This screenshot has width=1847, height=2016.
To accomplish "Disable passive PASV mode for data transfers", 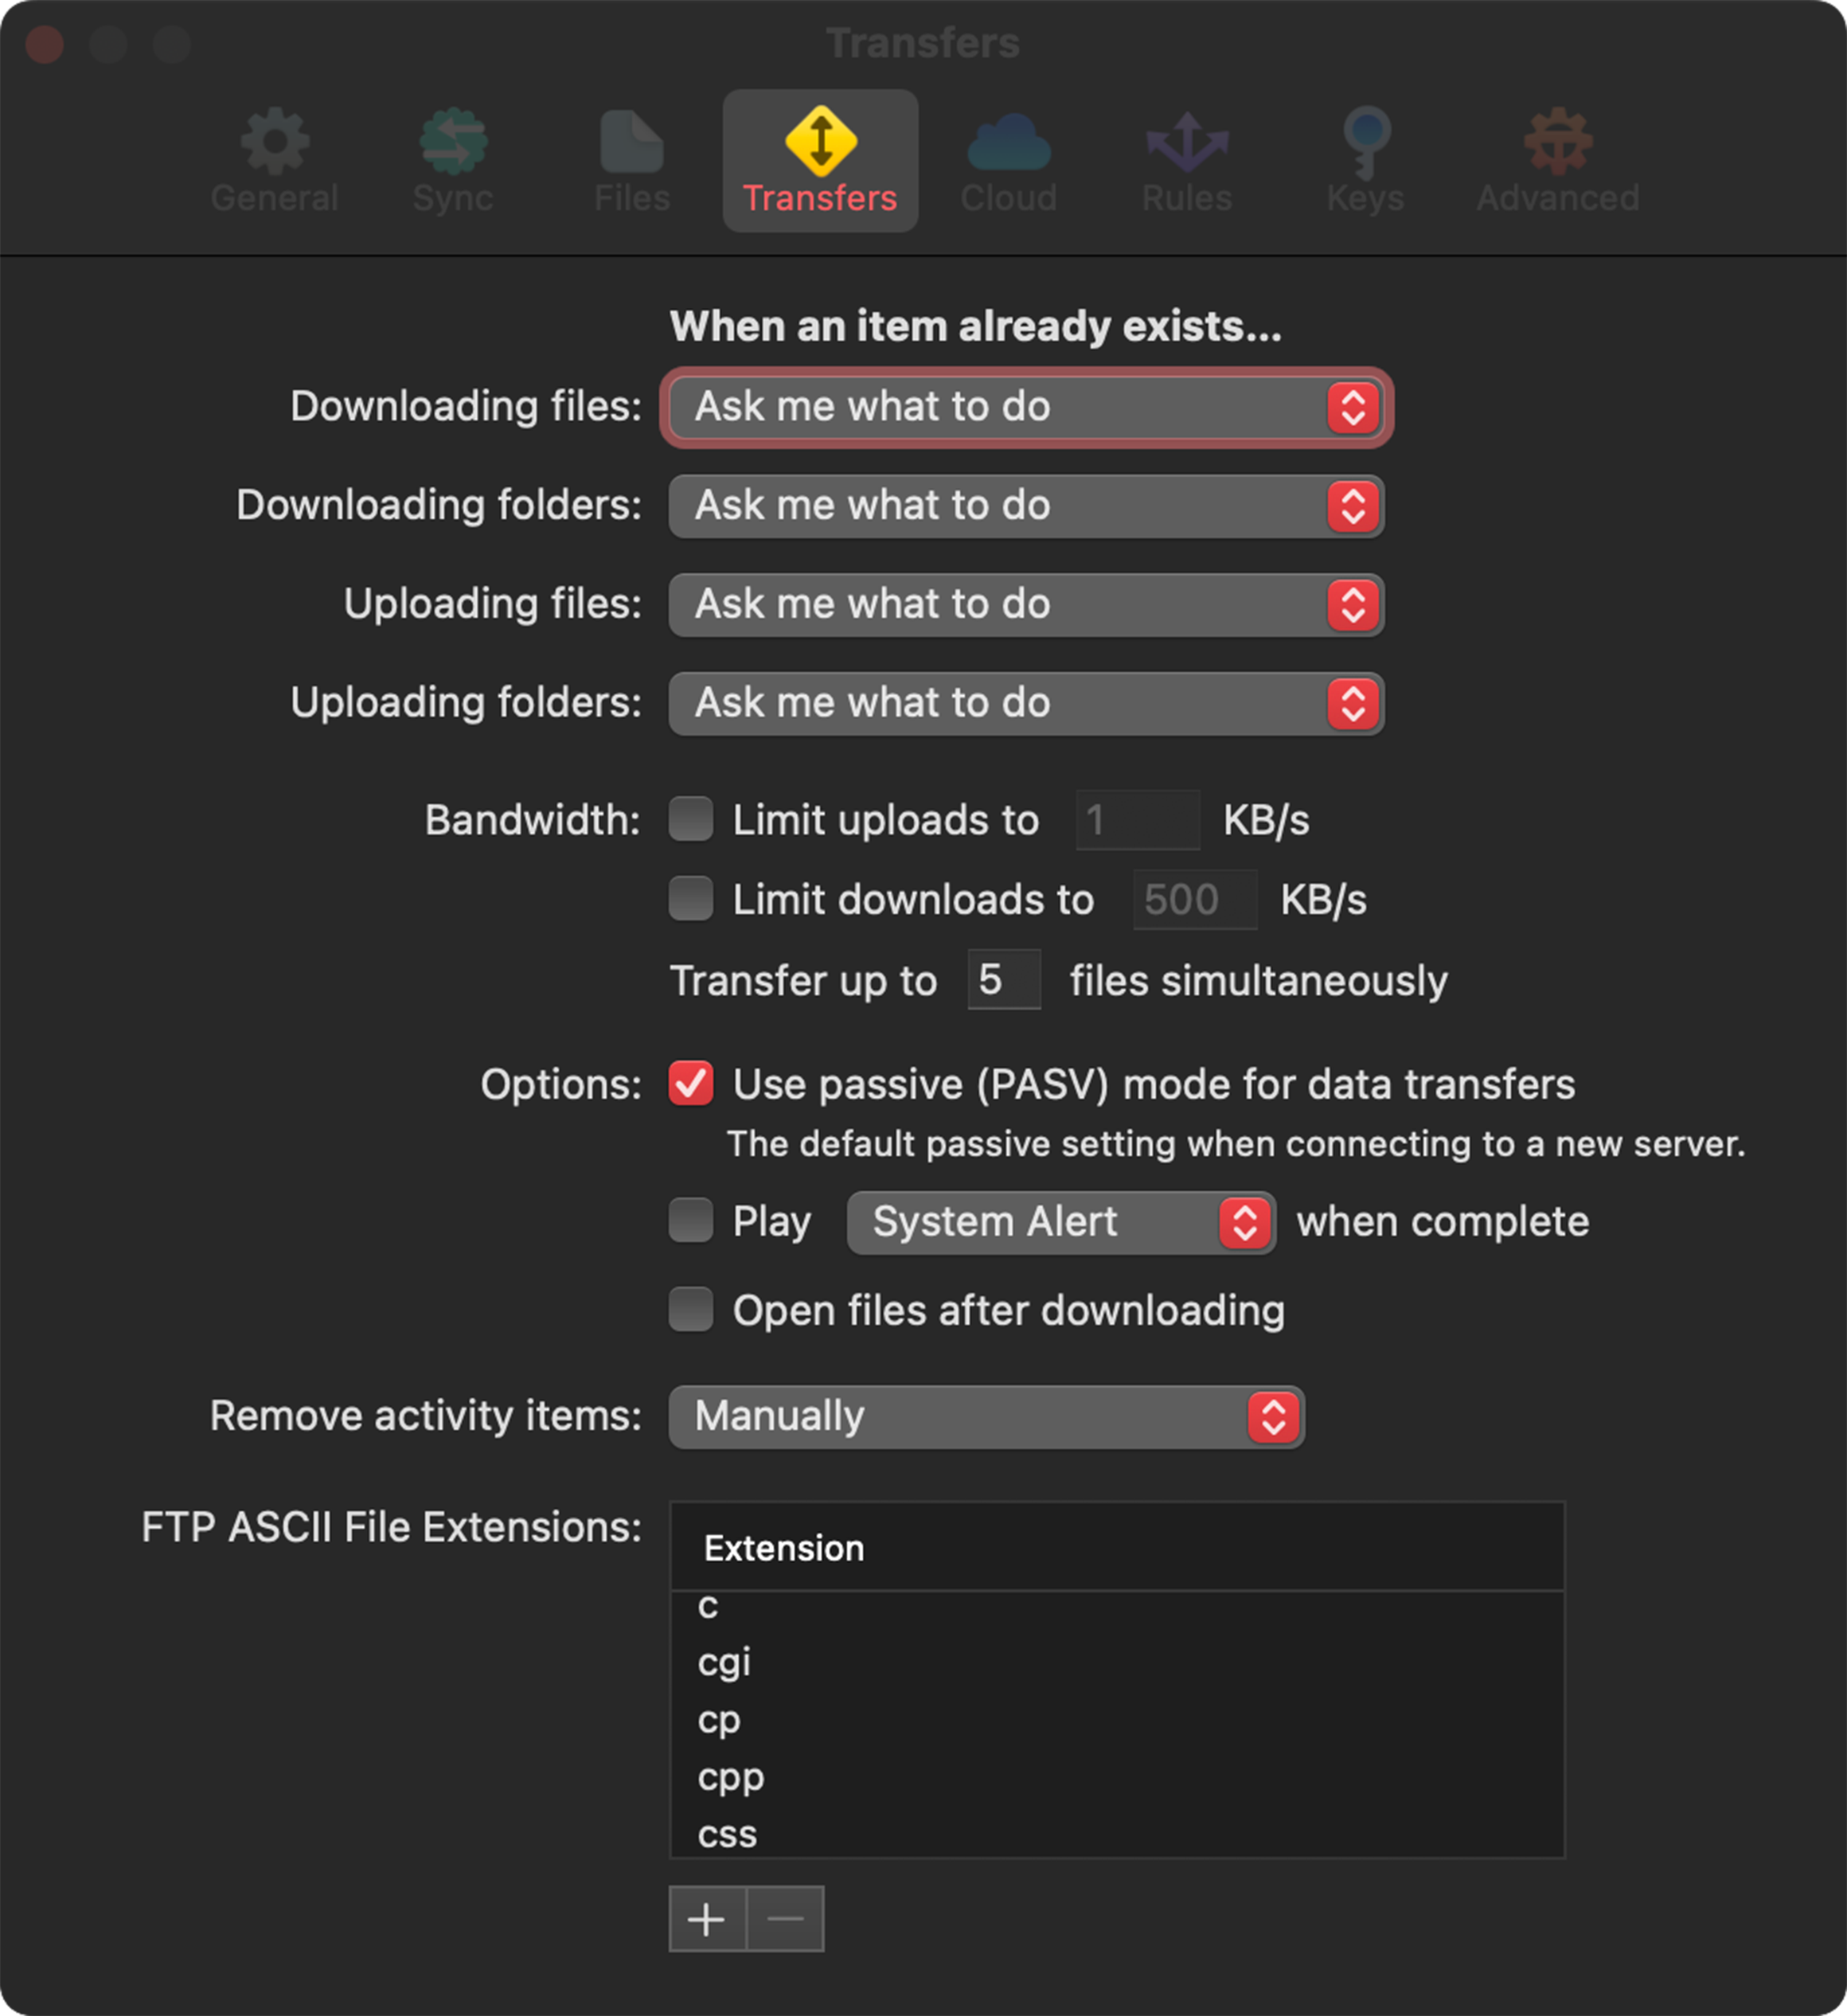I will (690, 1083).
